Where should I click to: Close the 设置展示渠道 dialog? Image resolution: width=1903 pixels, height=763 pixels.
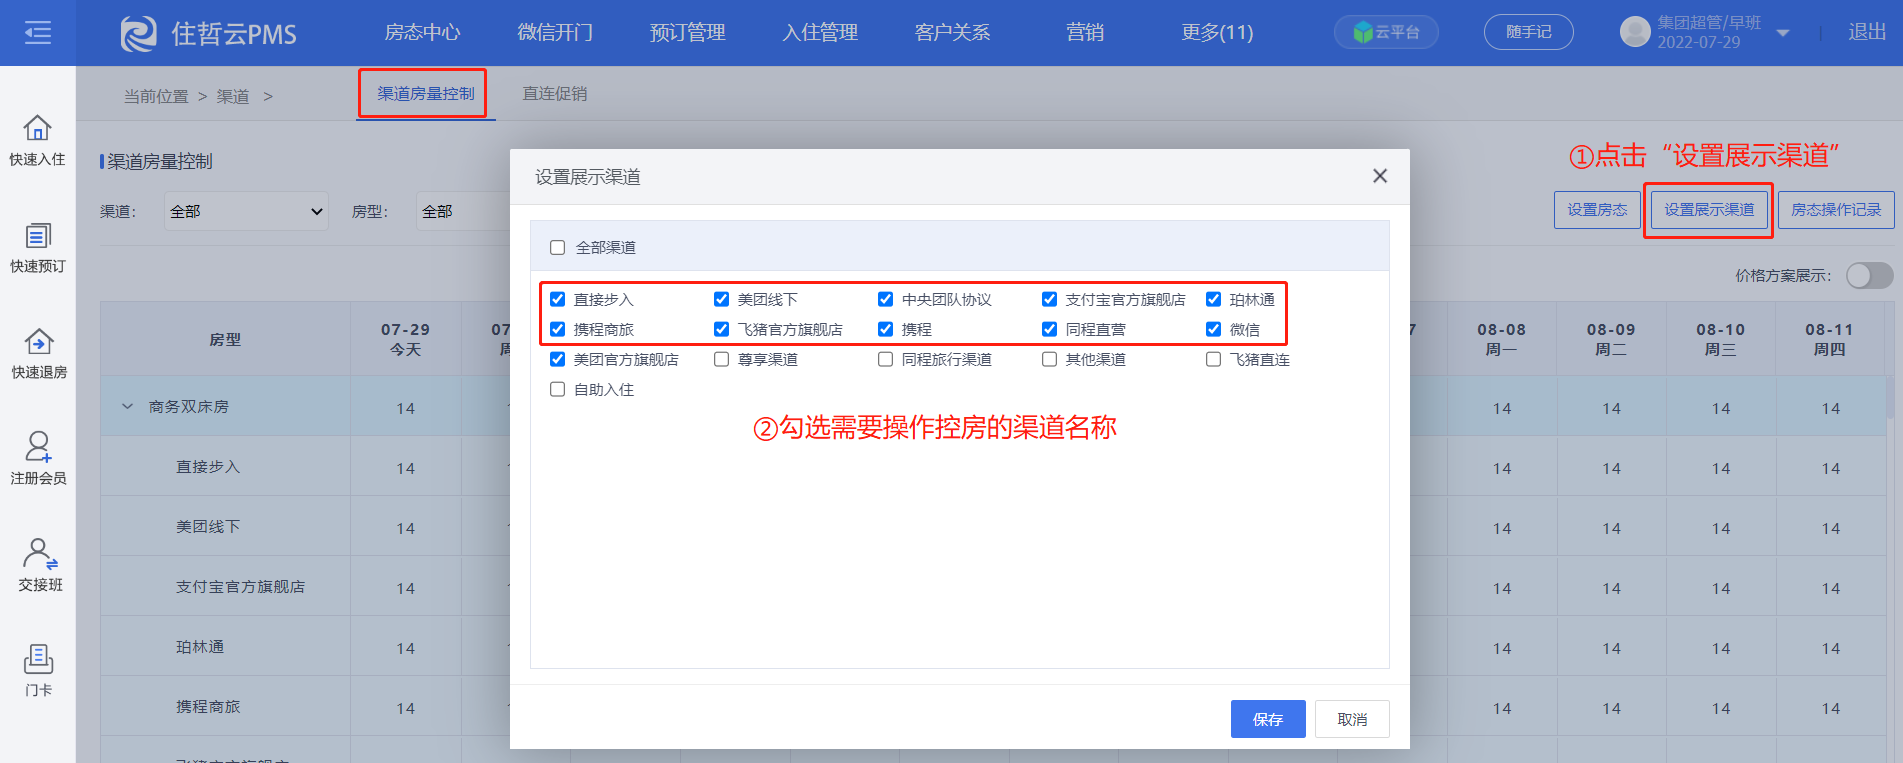point(1380,176)
